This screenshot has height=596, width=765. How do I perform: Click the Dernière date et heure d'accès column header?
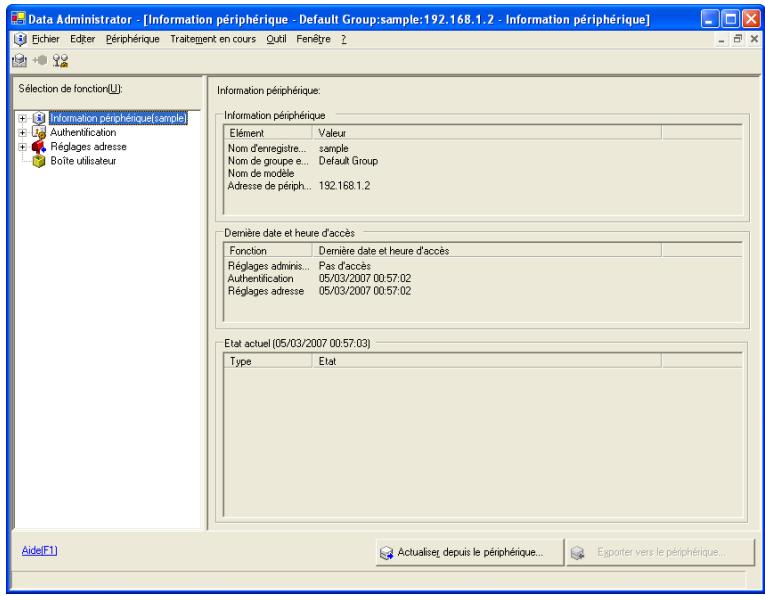(486, 251)
